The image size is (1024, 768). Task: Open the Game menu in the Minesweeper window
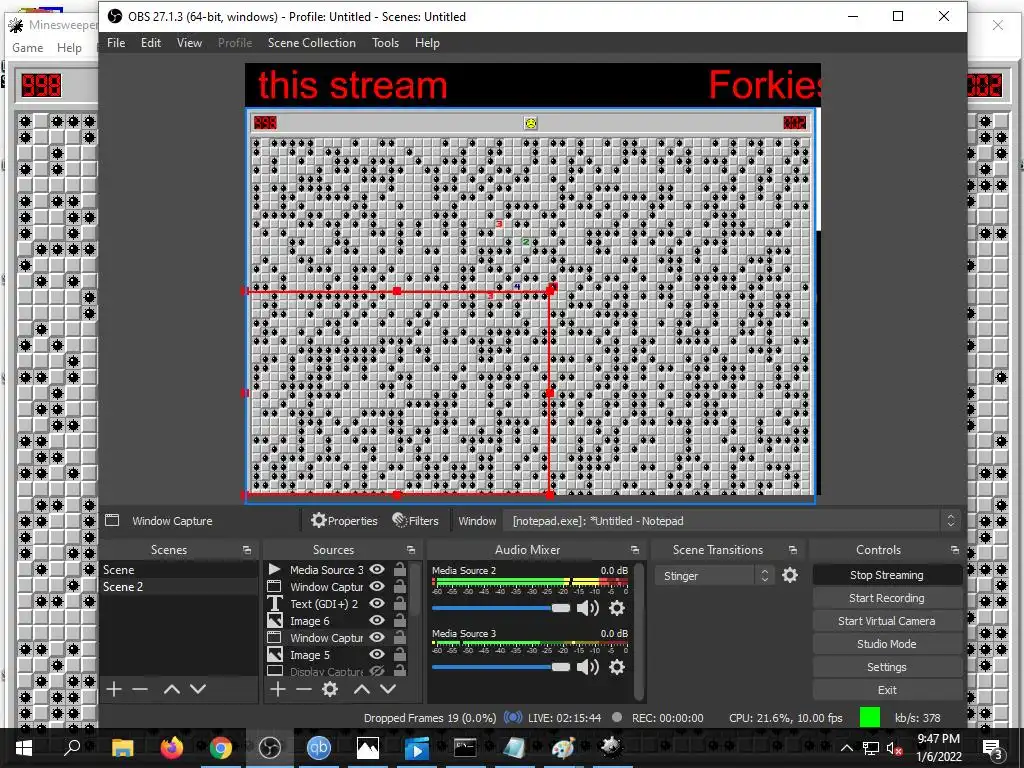point(27,48)
